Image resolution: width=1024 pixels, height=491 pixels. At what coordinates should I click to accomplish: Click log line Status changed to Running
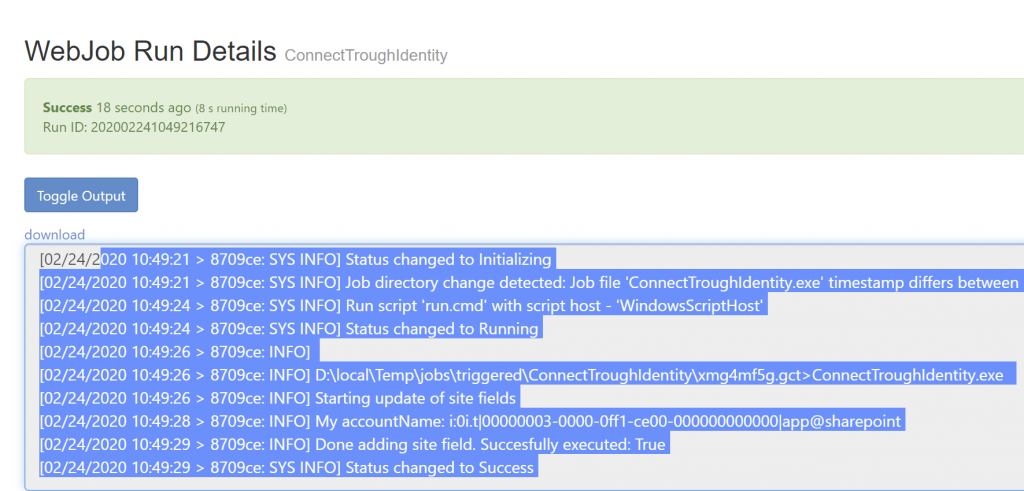[289, 329]
